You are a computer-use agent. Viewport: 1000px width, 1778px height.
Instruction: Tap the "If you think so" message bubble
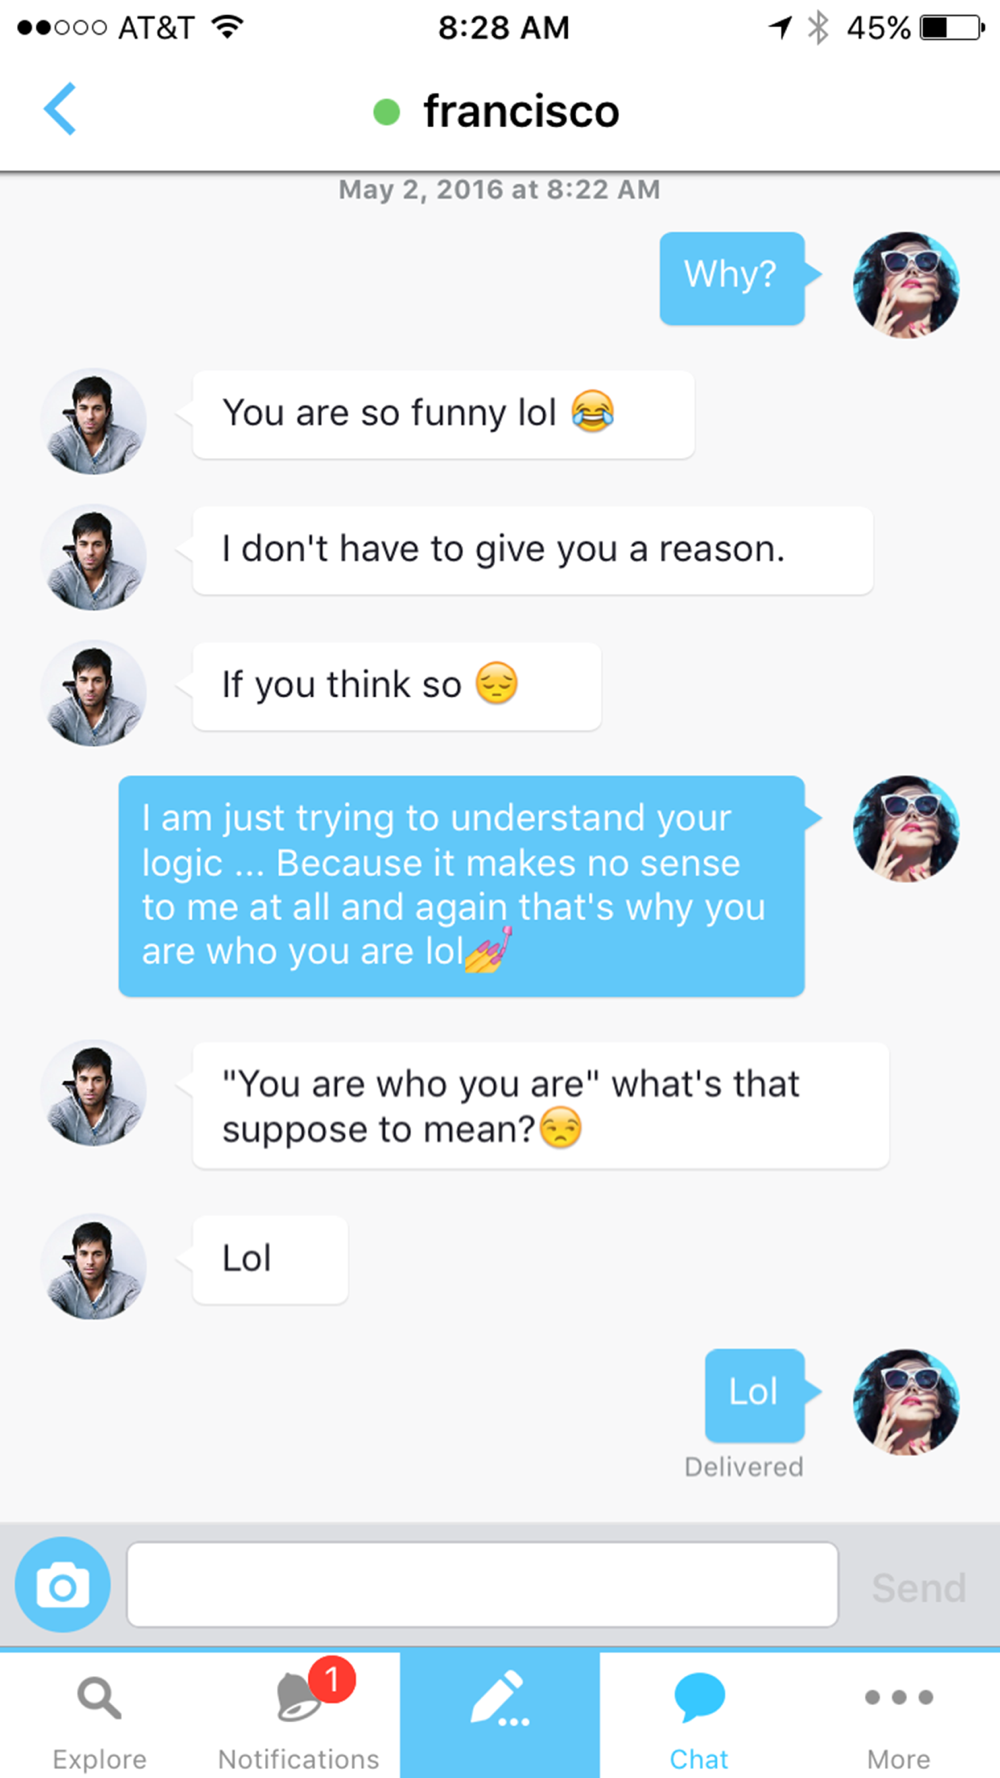coord(397,686)
